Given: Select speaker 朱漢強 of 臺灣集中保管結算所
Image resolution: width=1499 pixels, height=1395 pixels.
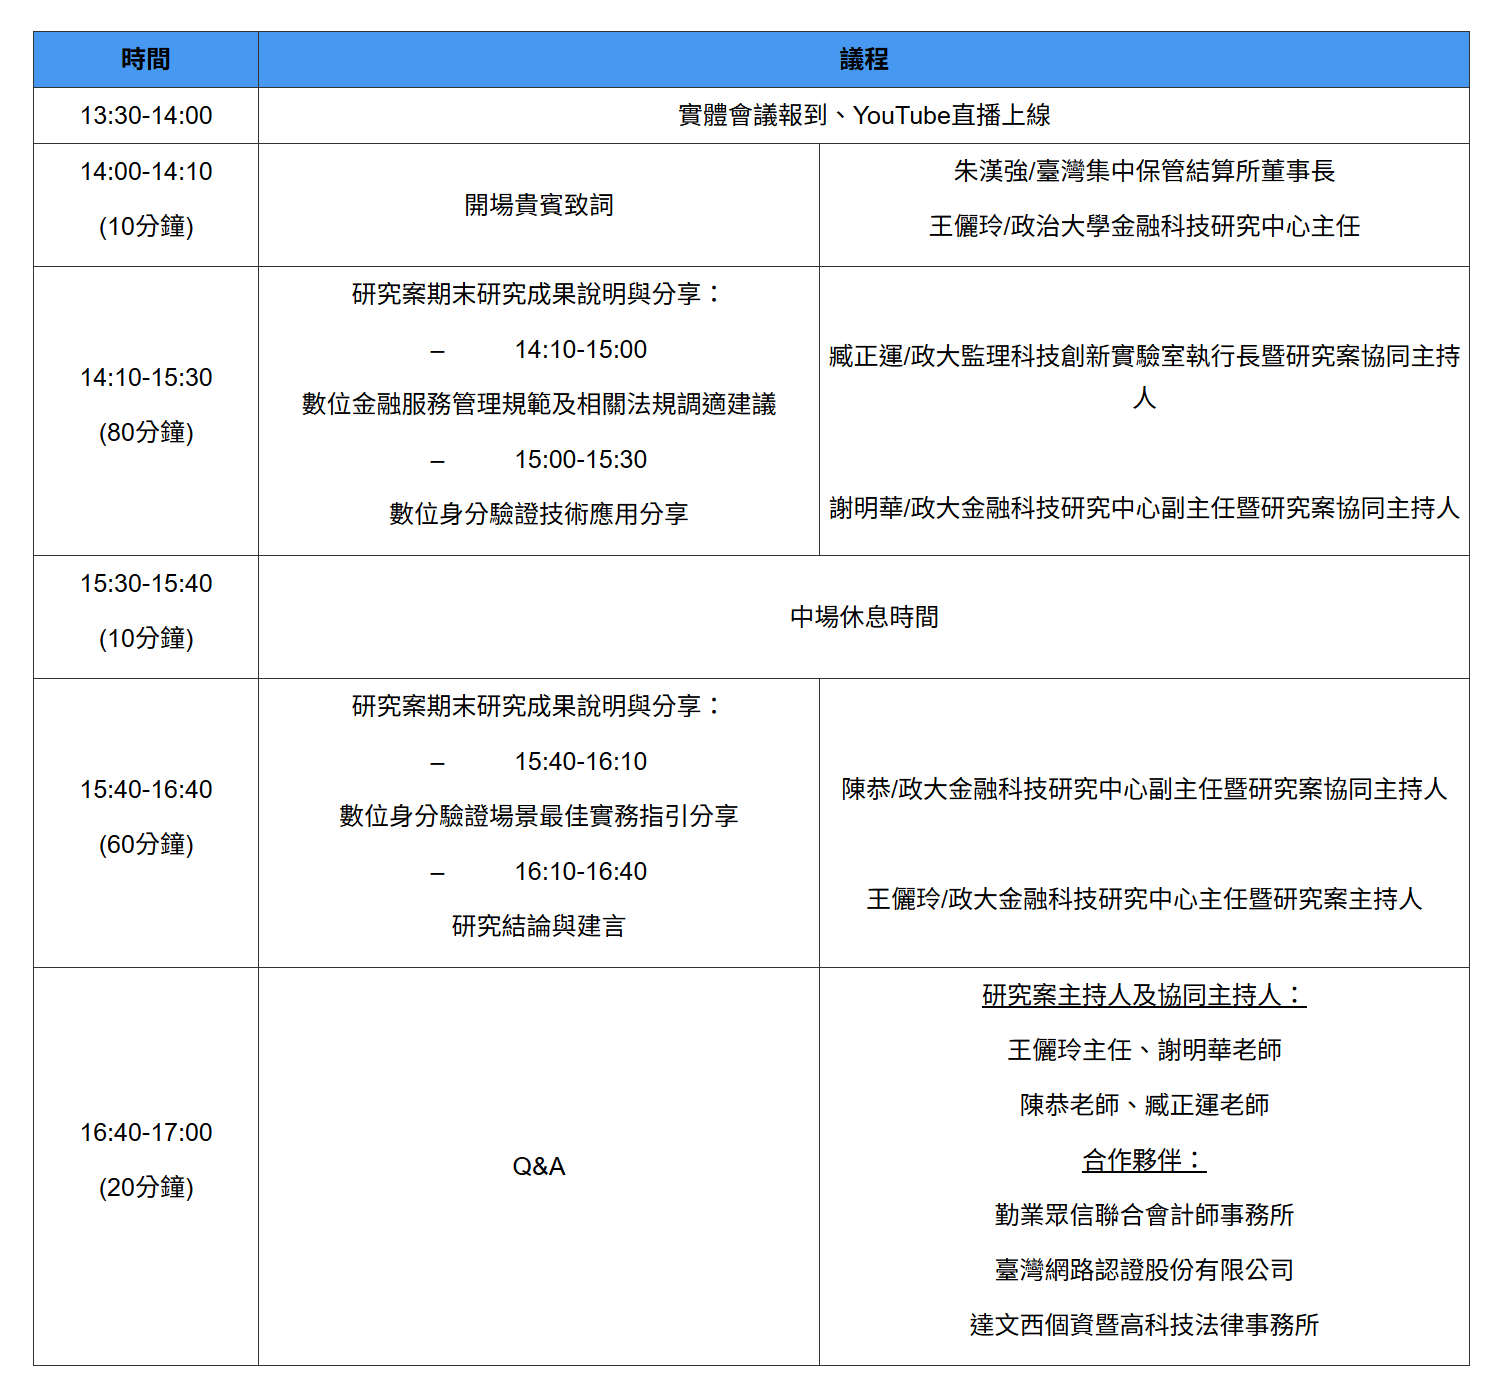Looking at the screenshot, I should (1144, 172).
